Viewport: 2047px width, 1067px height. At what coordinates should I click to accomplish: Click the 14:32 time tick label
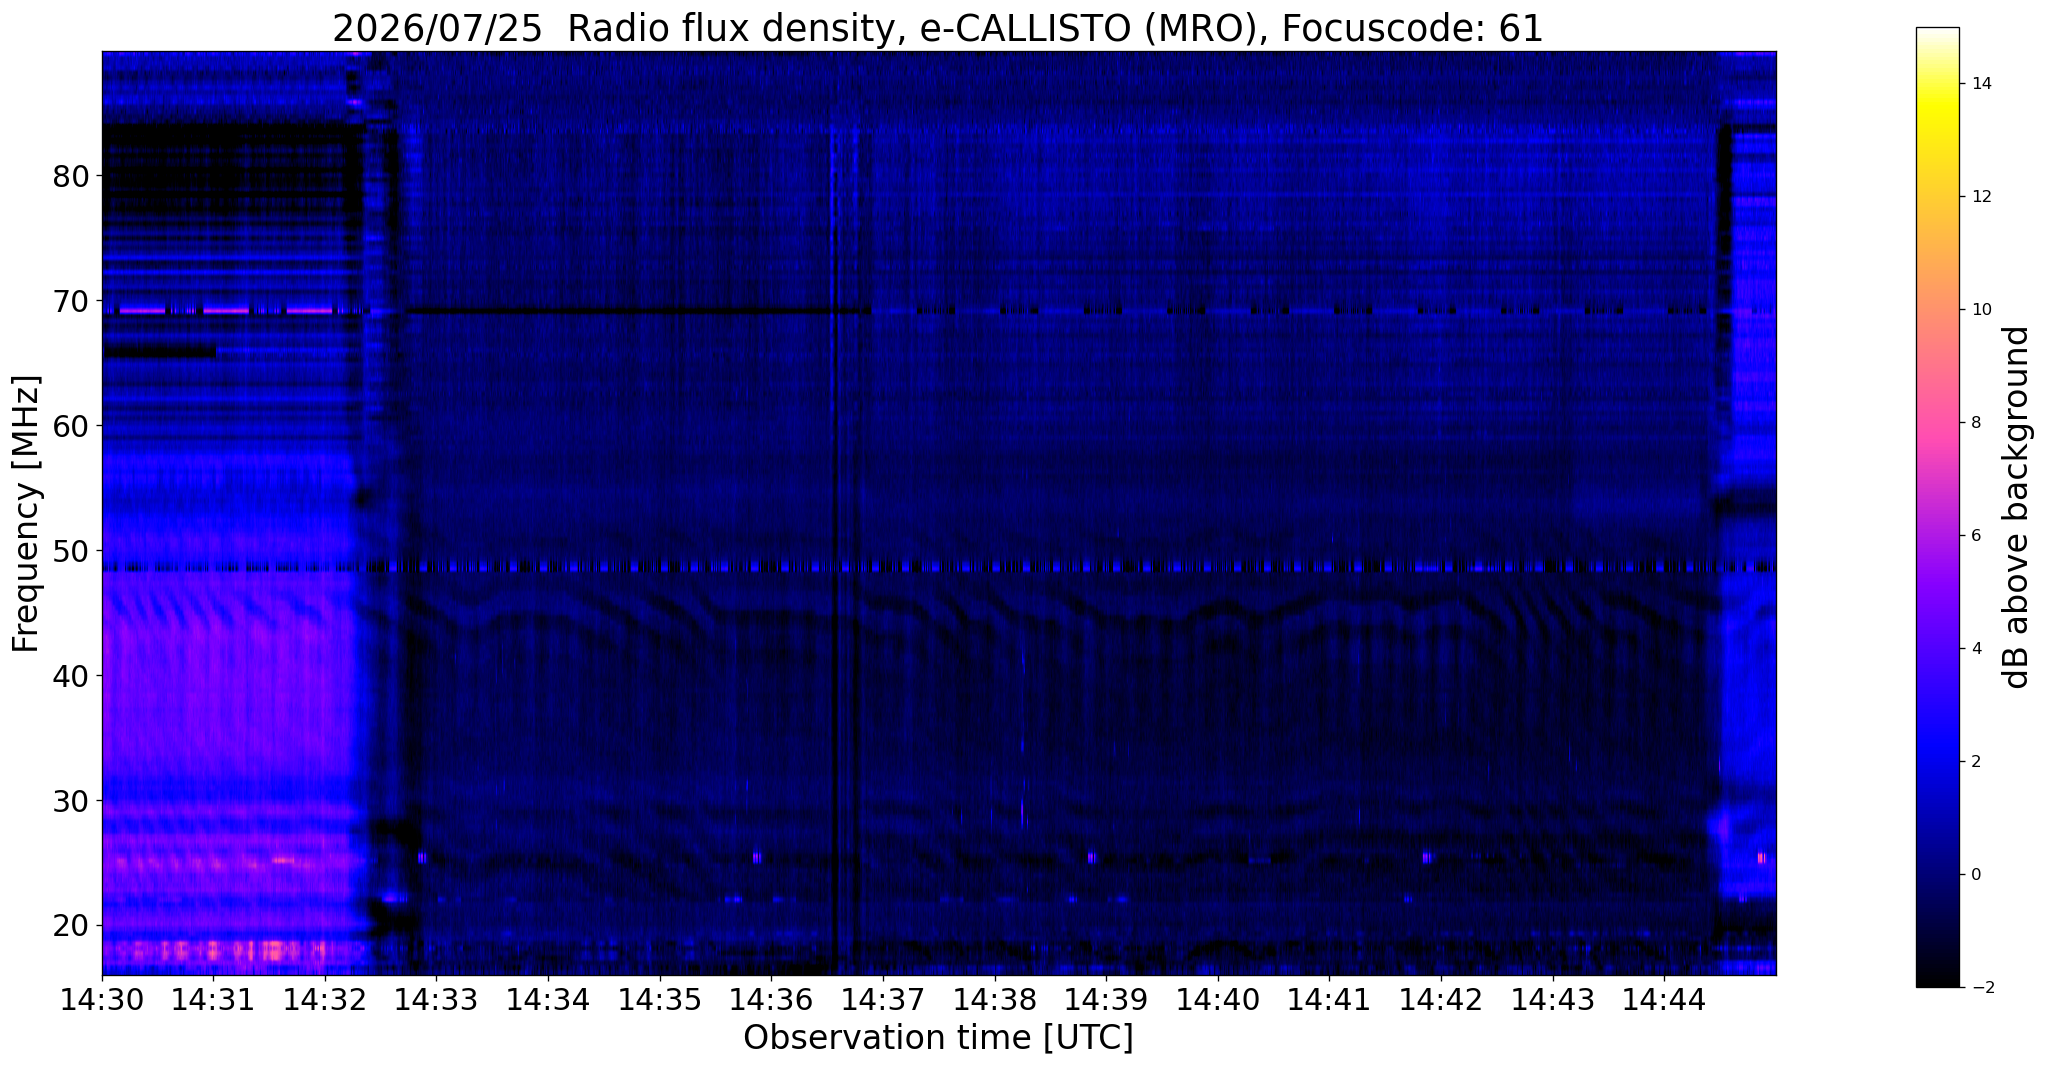(325, 998)
